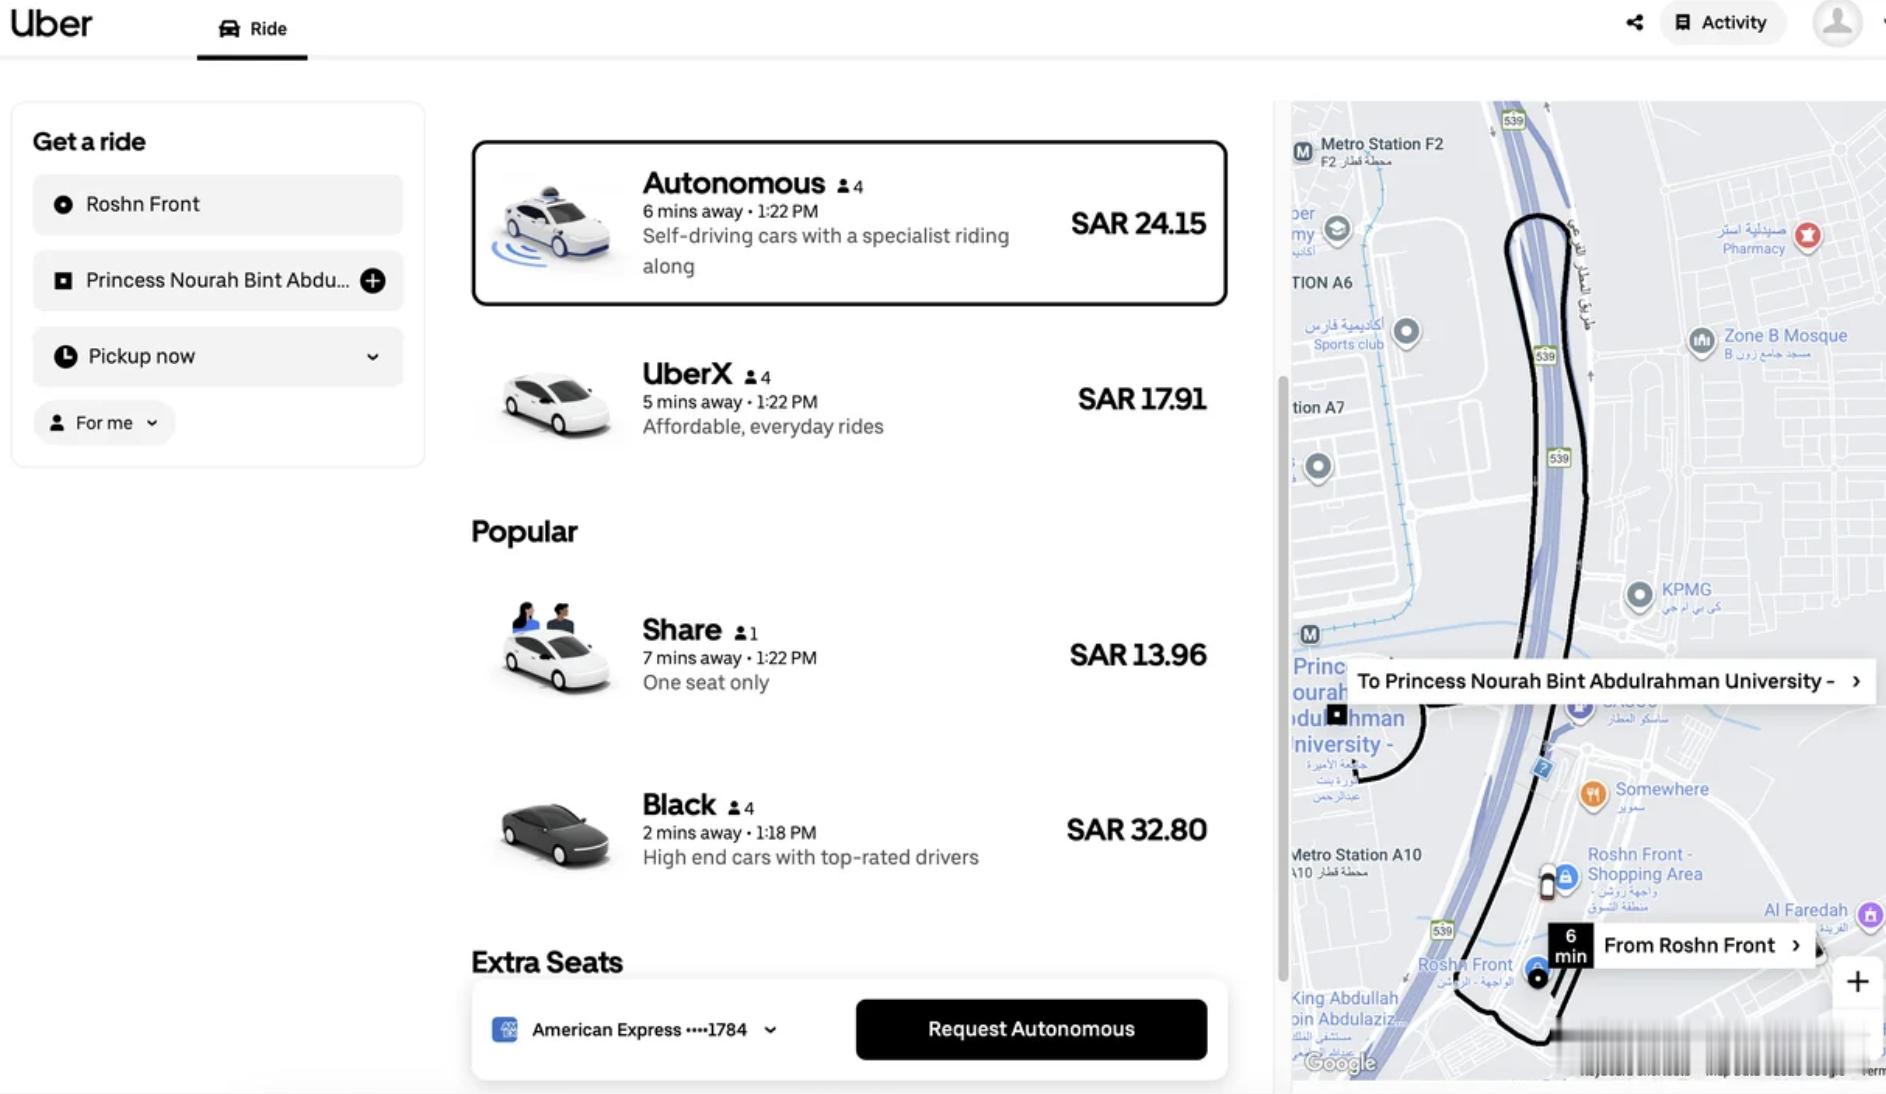Image resolution: width=1886 pixels, height=1094 pixels.
Task: Click the Pharmacy marker on the map
Action: click(1808, 237)
